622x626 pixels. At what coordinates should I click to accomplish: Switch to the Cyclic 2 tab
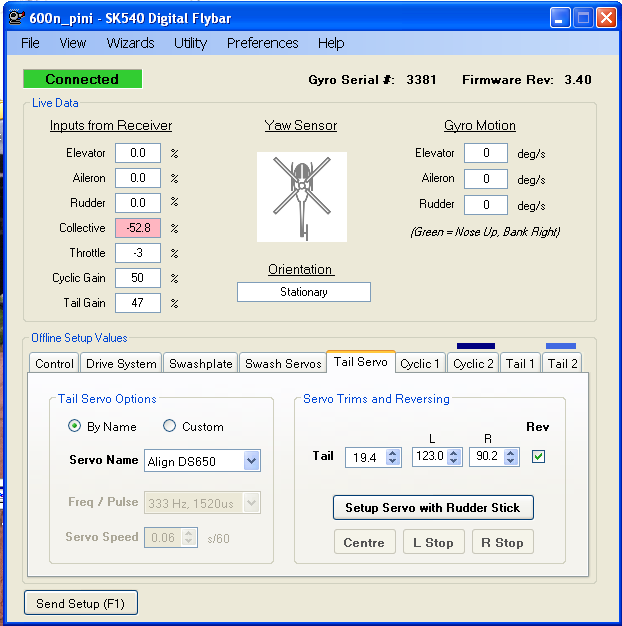[473, 363]
